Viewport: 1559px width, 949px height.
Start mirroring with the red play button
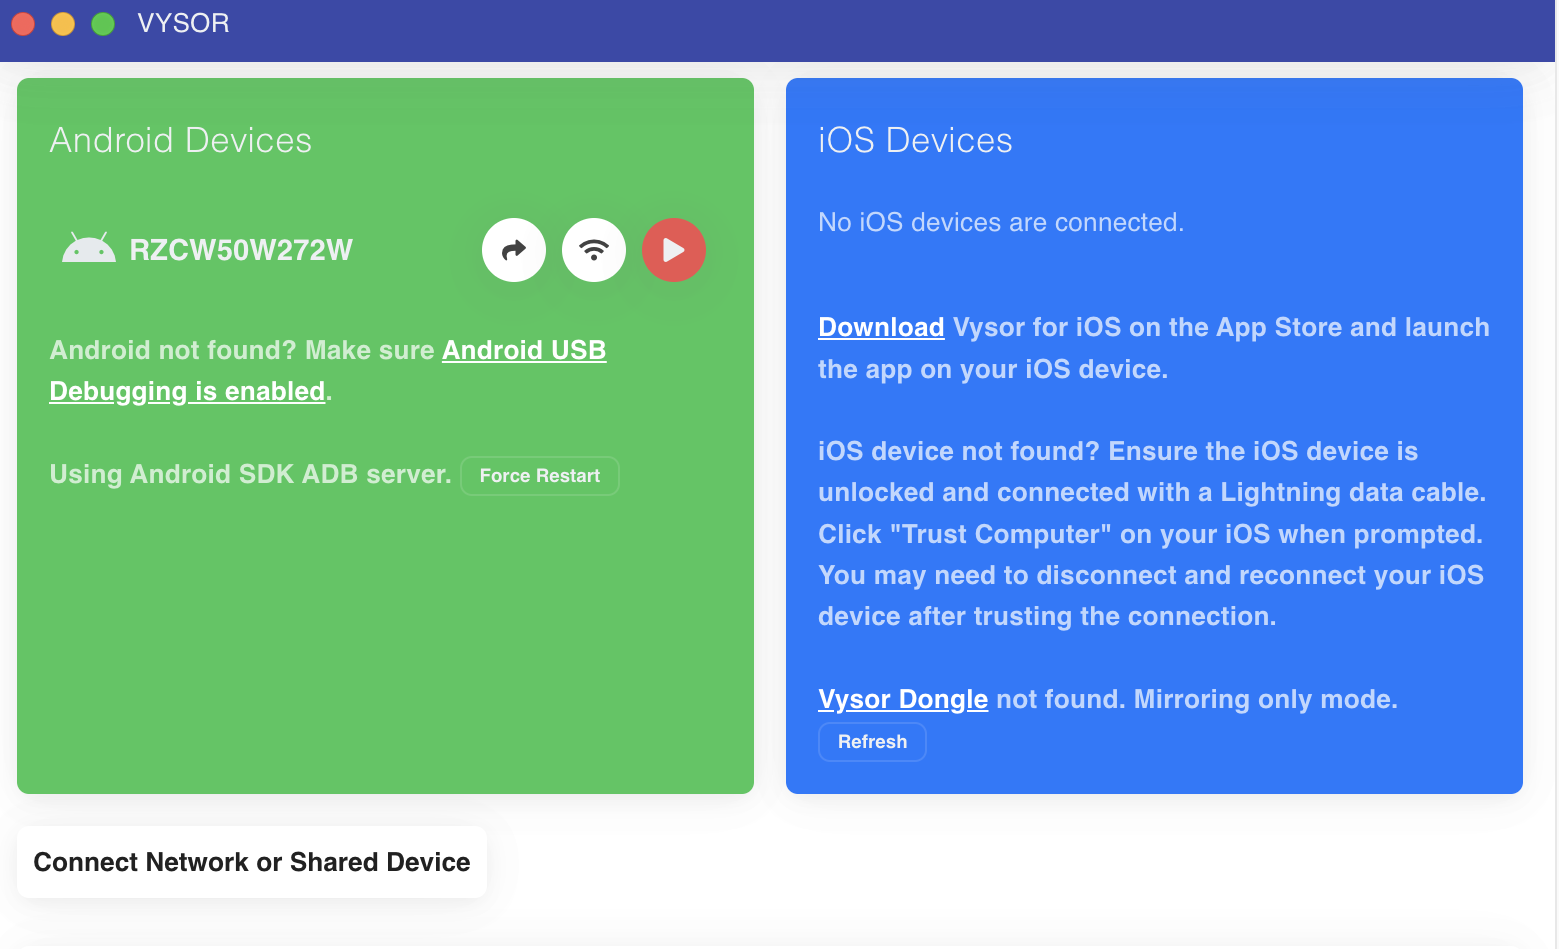click(674, 250)
